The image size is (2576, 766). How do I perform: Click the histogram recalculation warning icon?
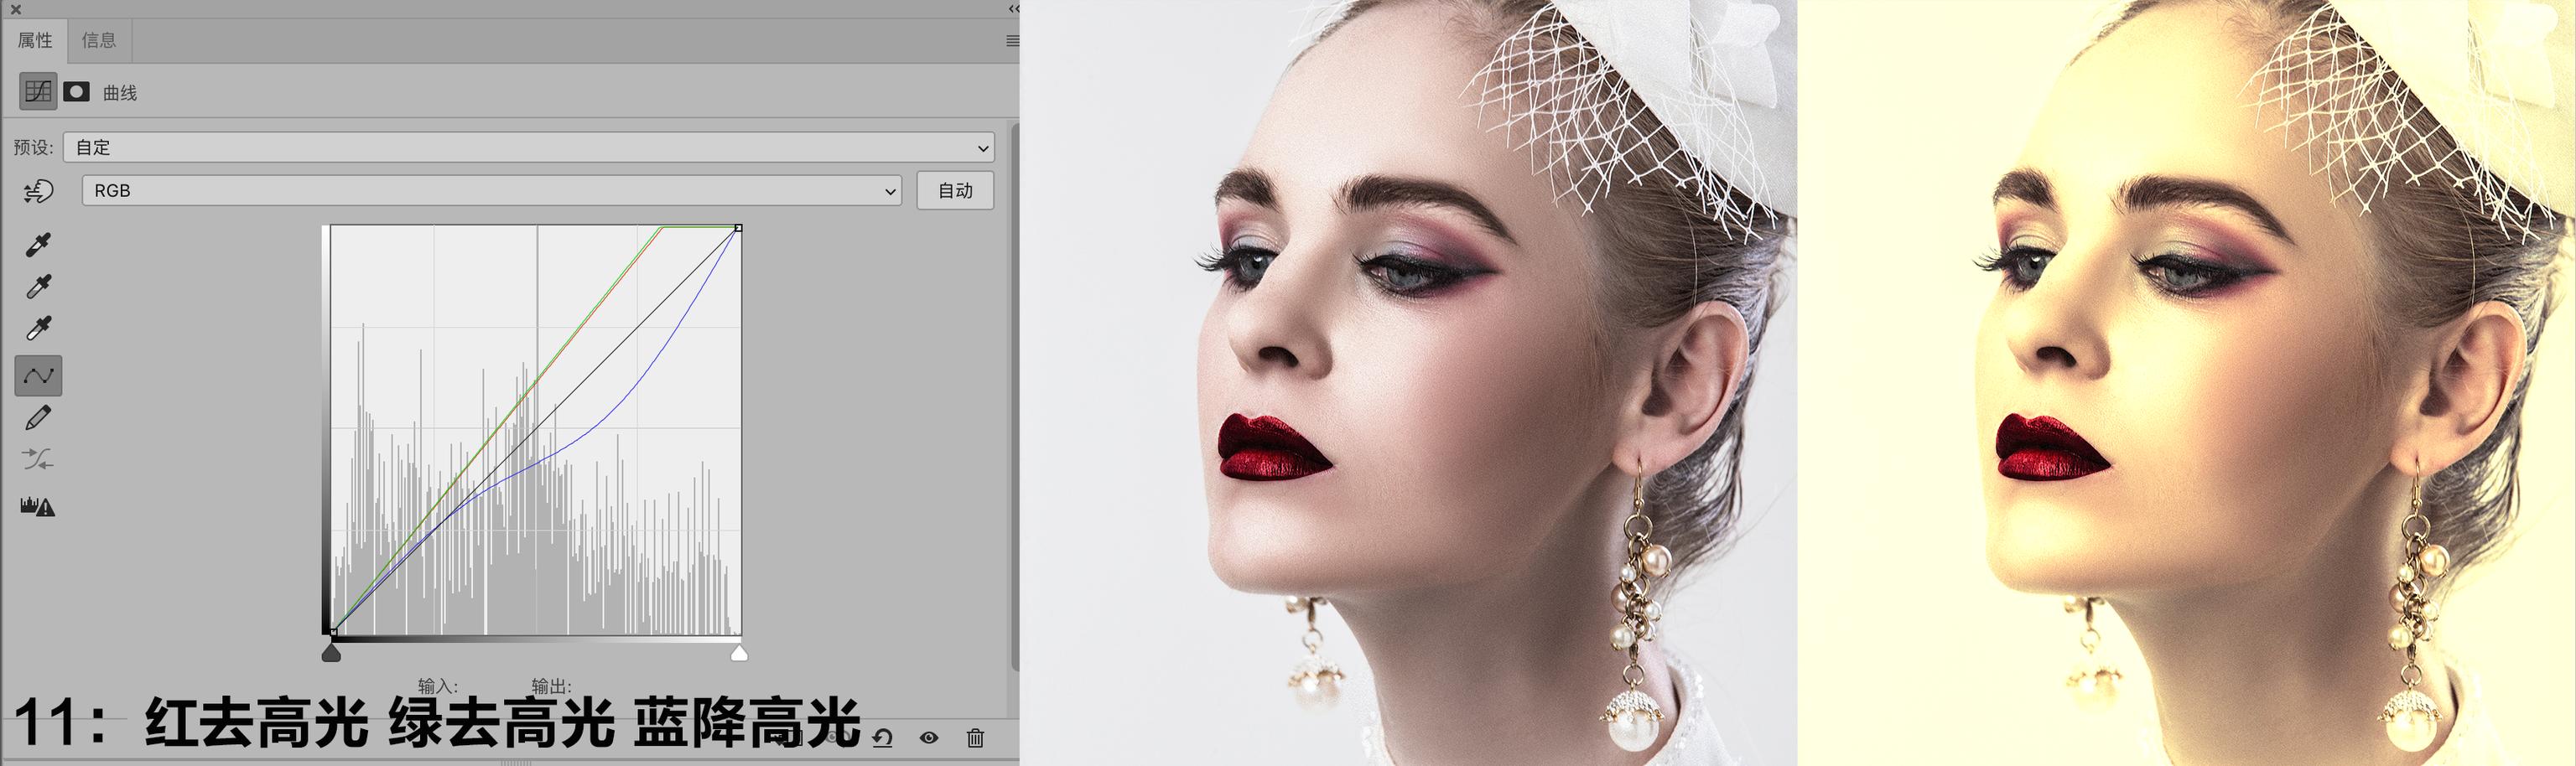(38, 506)
